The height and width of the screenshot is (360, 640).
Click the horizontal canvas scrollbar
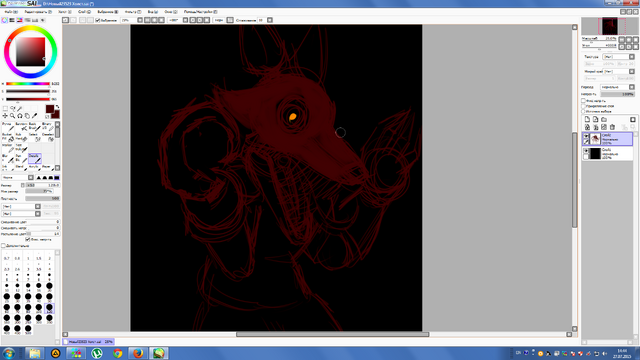(x=333, y=334)
